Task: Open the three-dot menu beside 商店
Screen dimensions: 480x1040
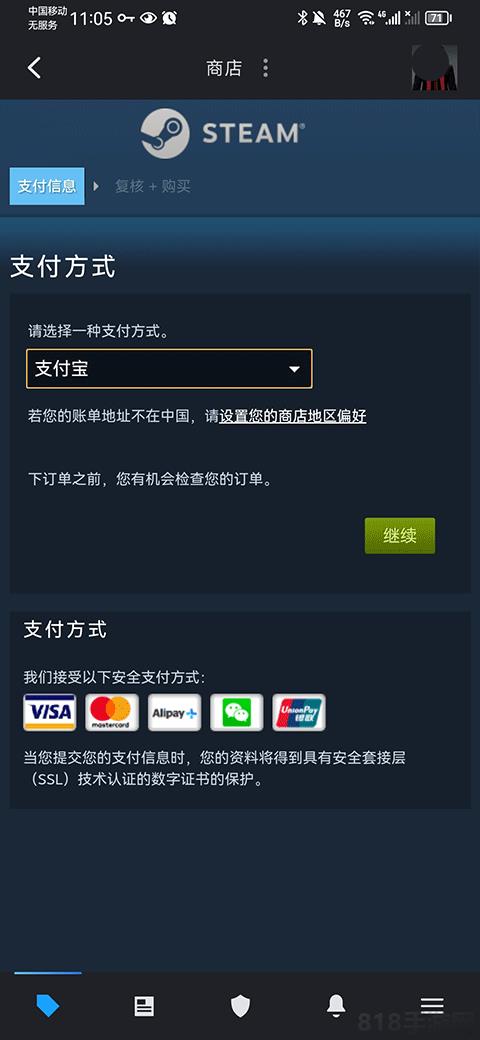Action: tap(265, 68)
